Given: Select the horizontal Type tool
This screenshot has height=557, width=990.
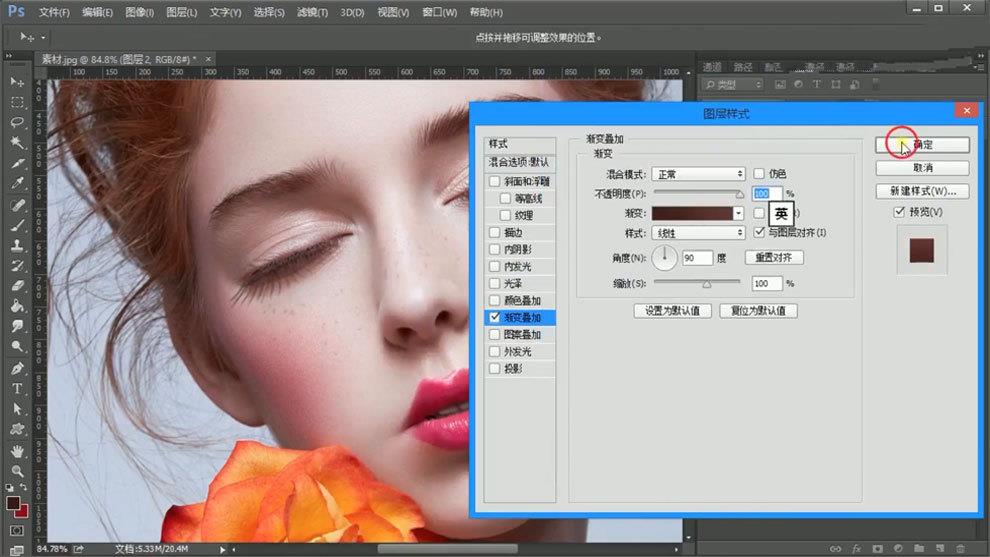Looking at the screenshot, I should coord(17,388).
